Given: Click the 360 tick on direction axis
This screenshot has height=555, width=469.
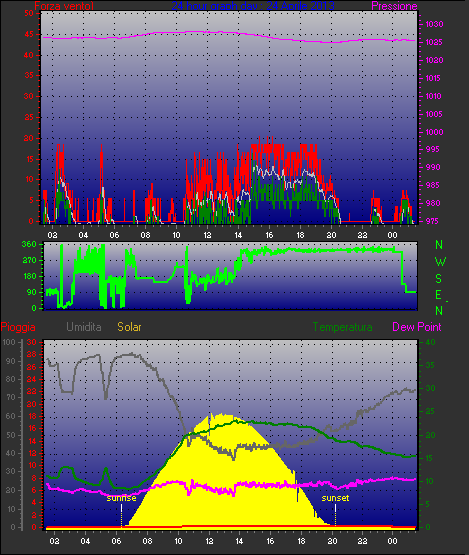Looking at the screenshot, I should click(29, 244).
